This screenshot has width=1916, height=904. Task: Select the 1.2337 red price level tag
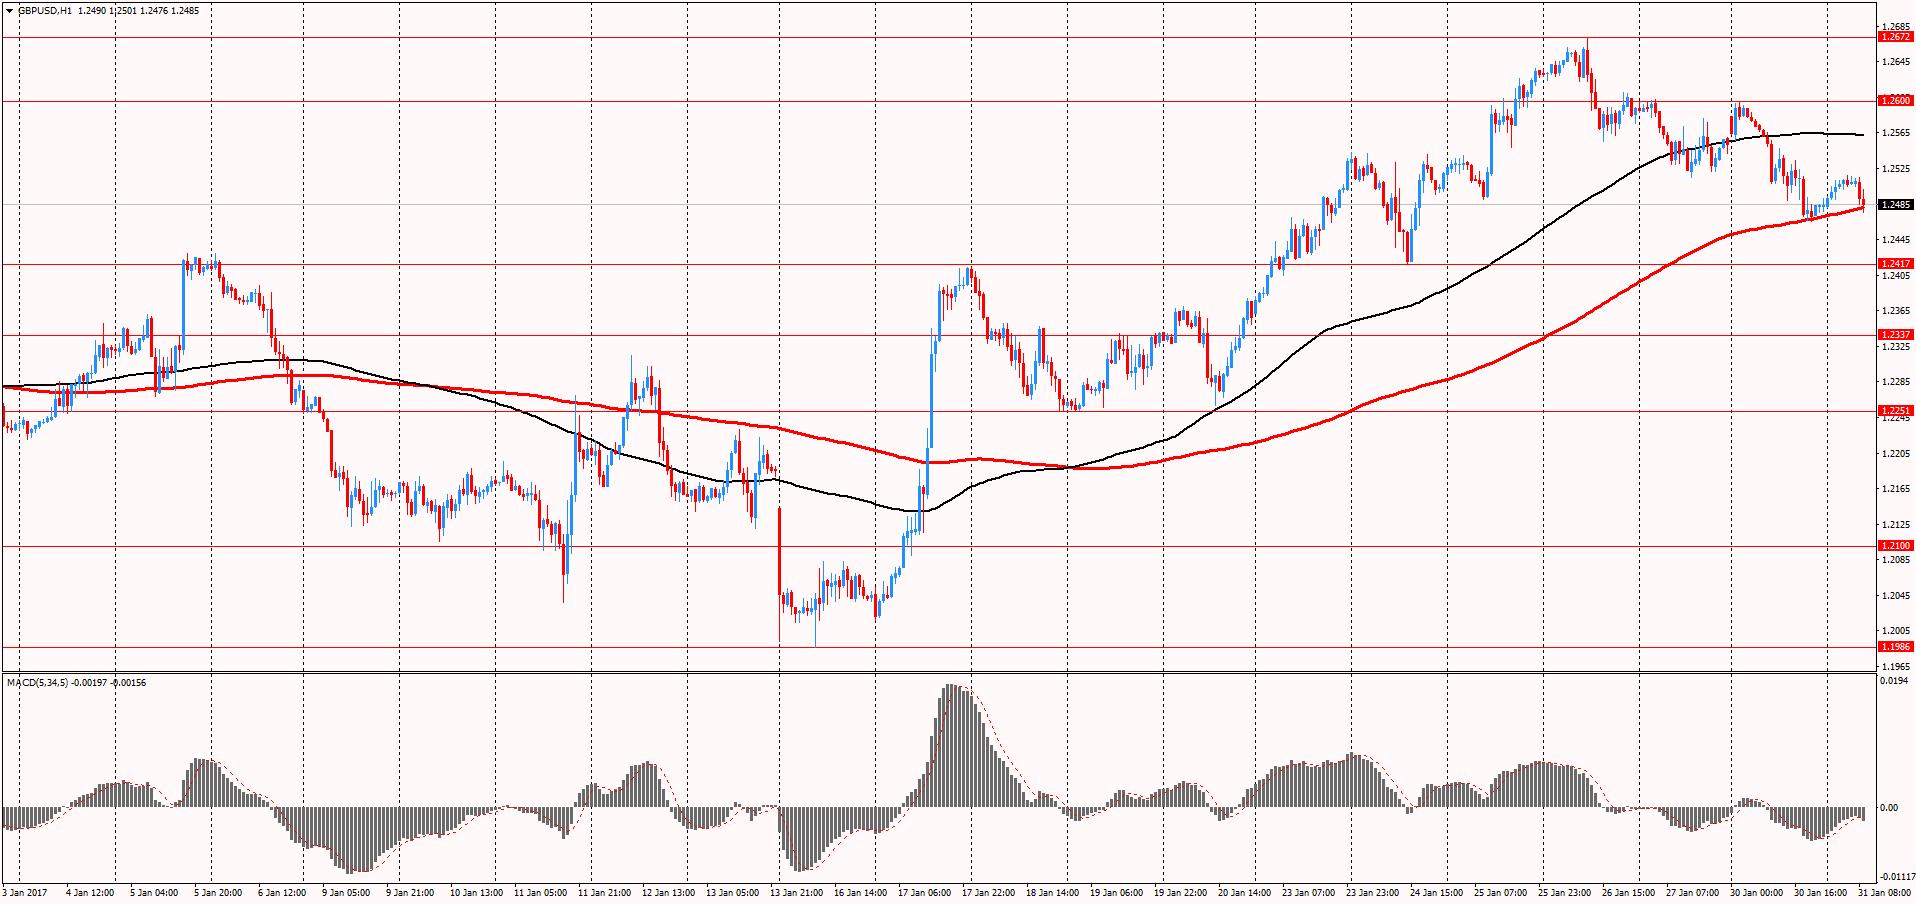click(x=1895, y=335)
